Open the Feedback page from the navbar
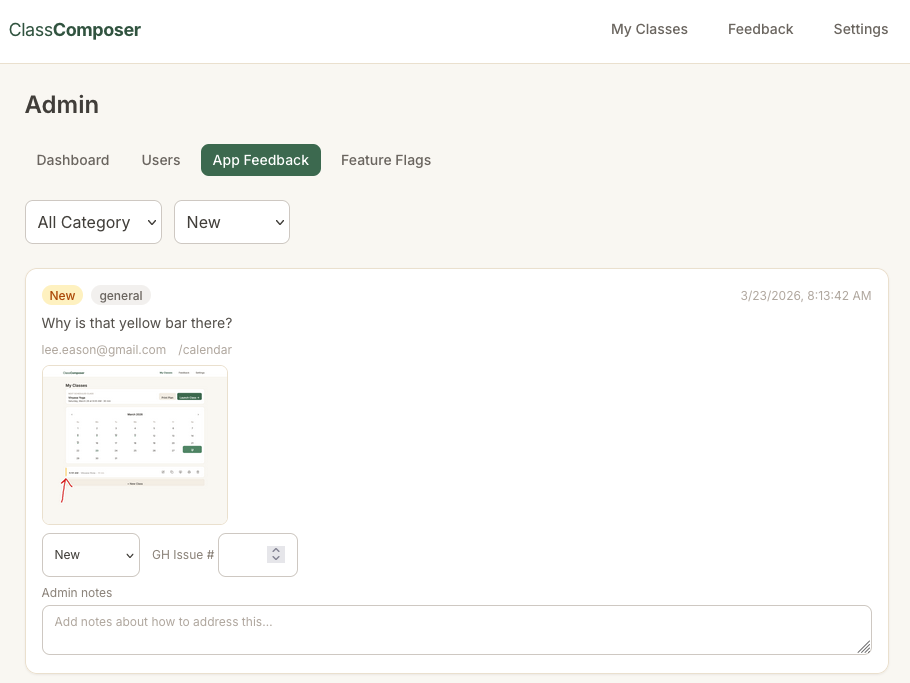This screenshot has height=683, width=910. tap(760, 29)
